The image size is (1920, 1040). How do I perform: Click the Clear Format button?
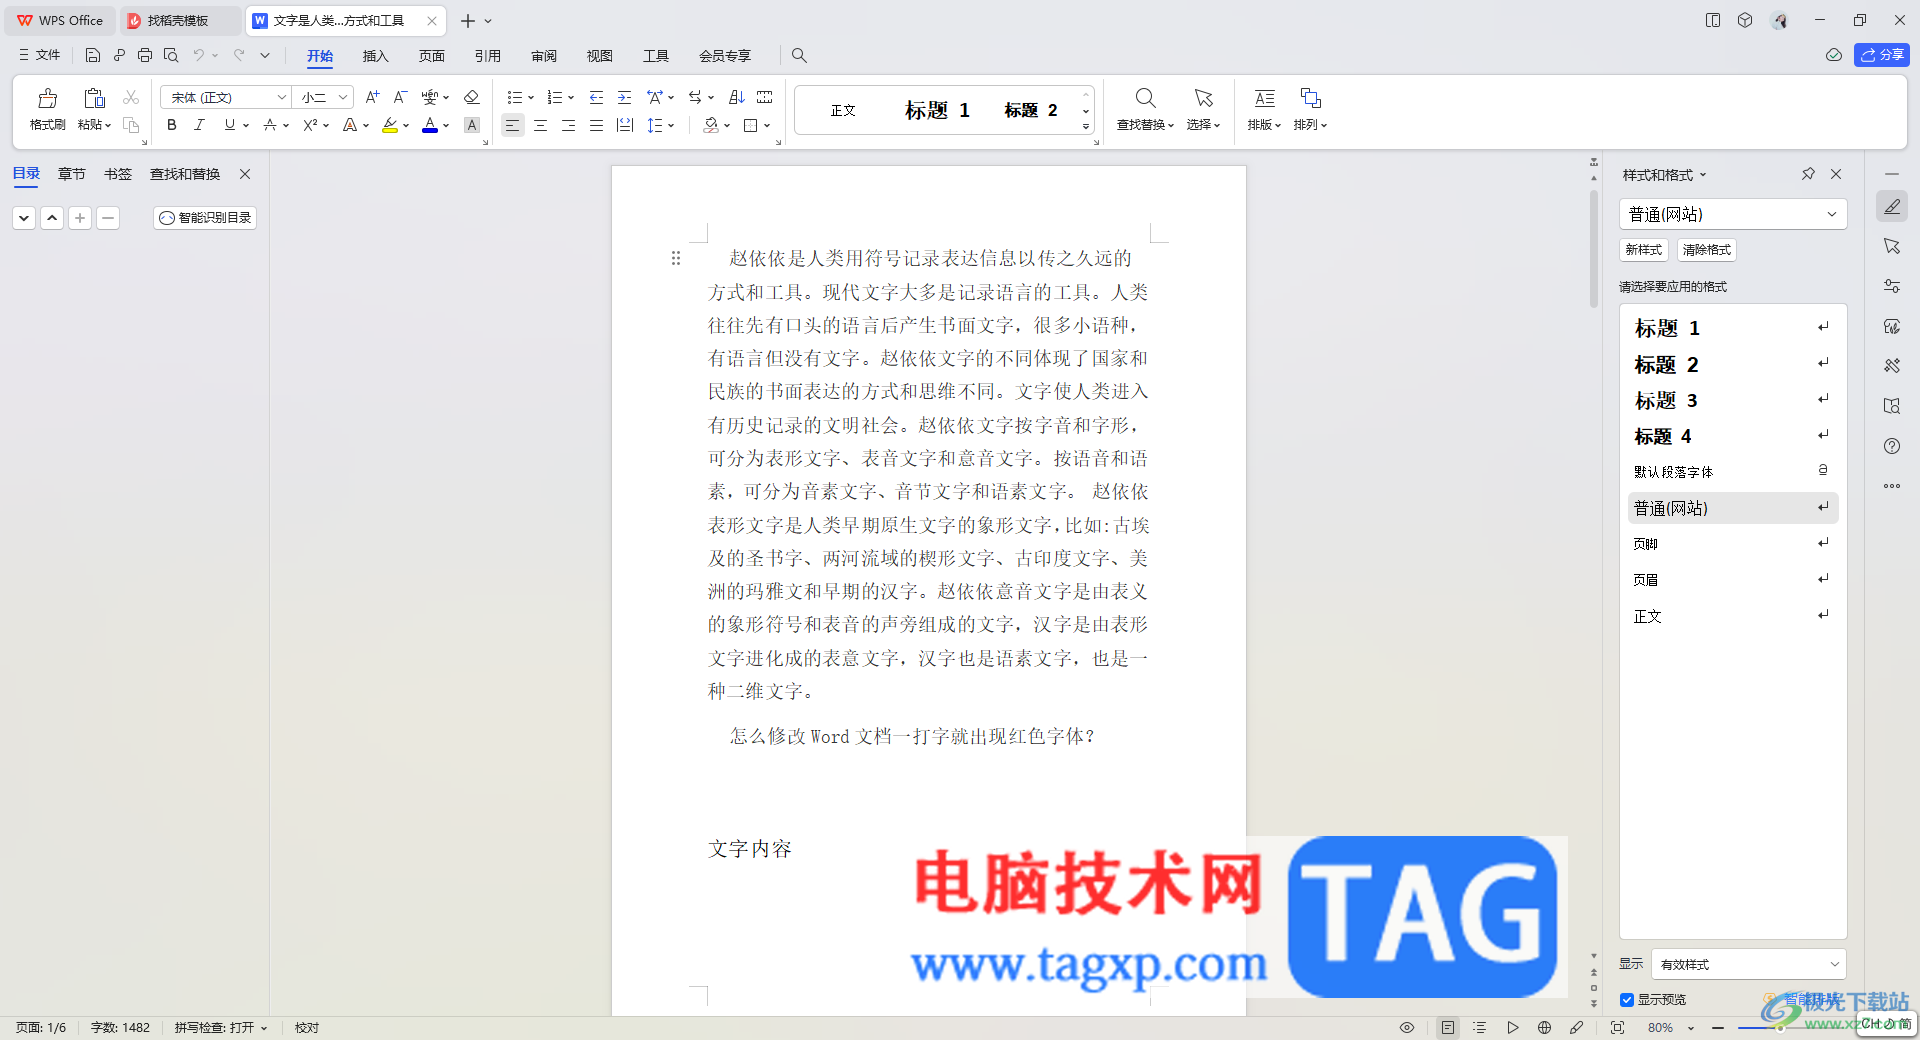click(1706, 250)
